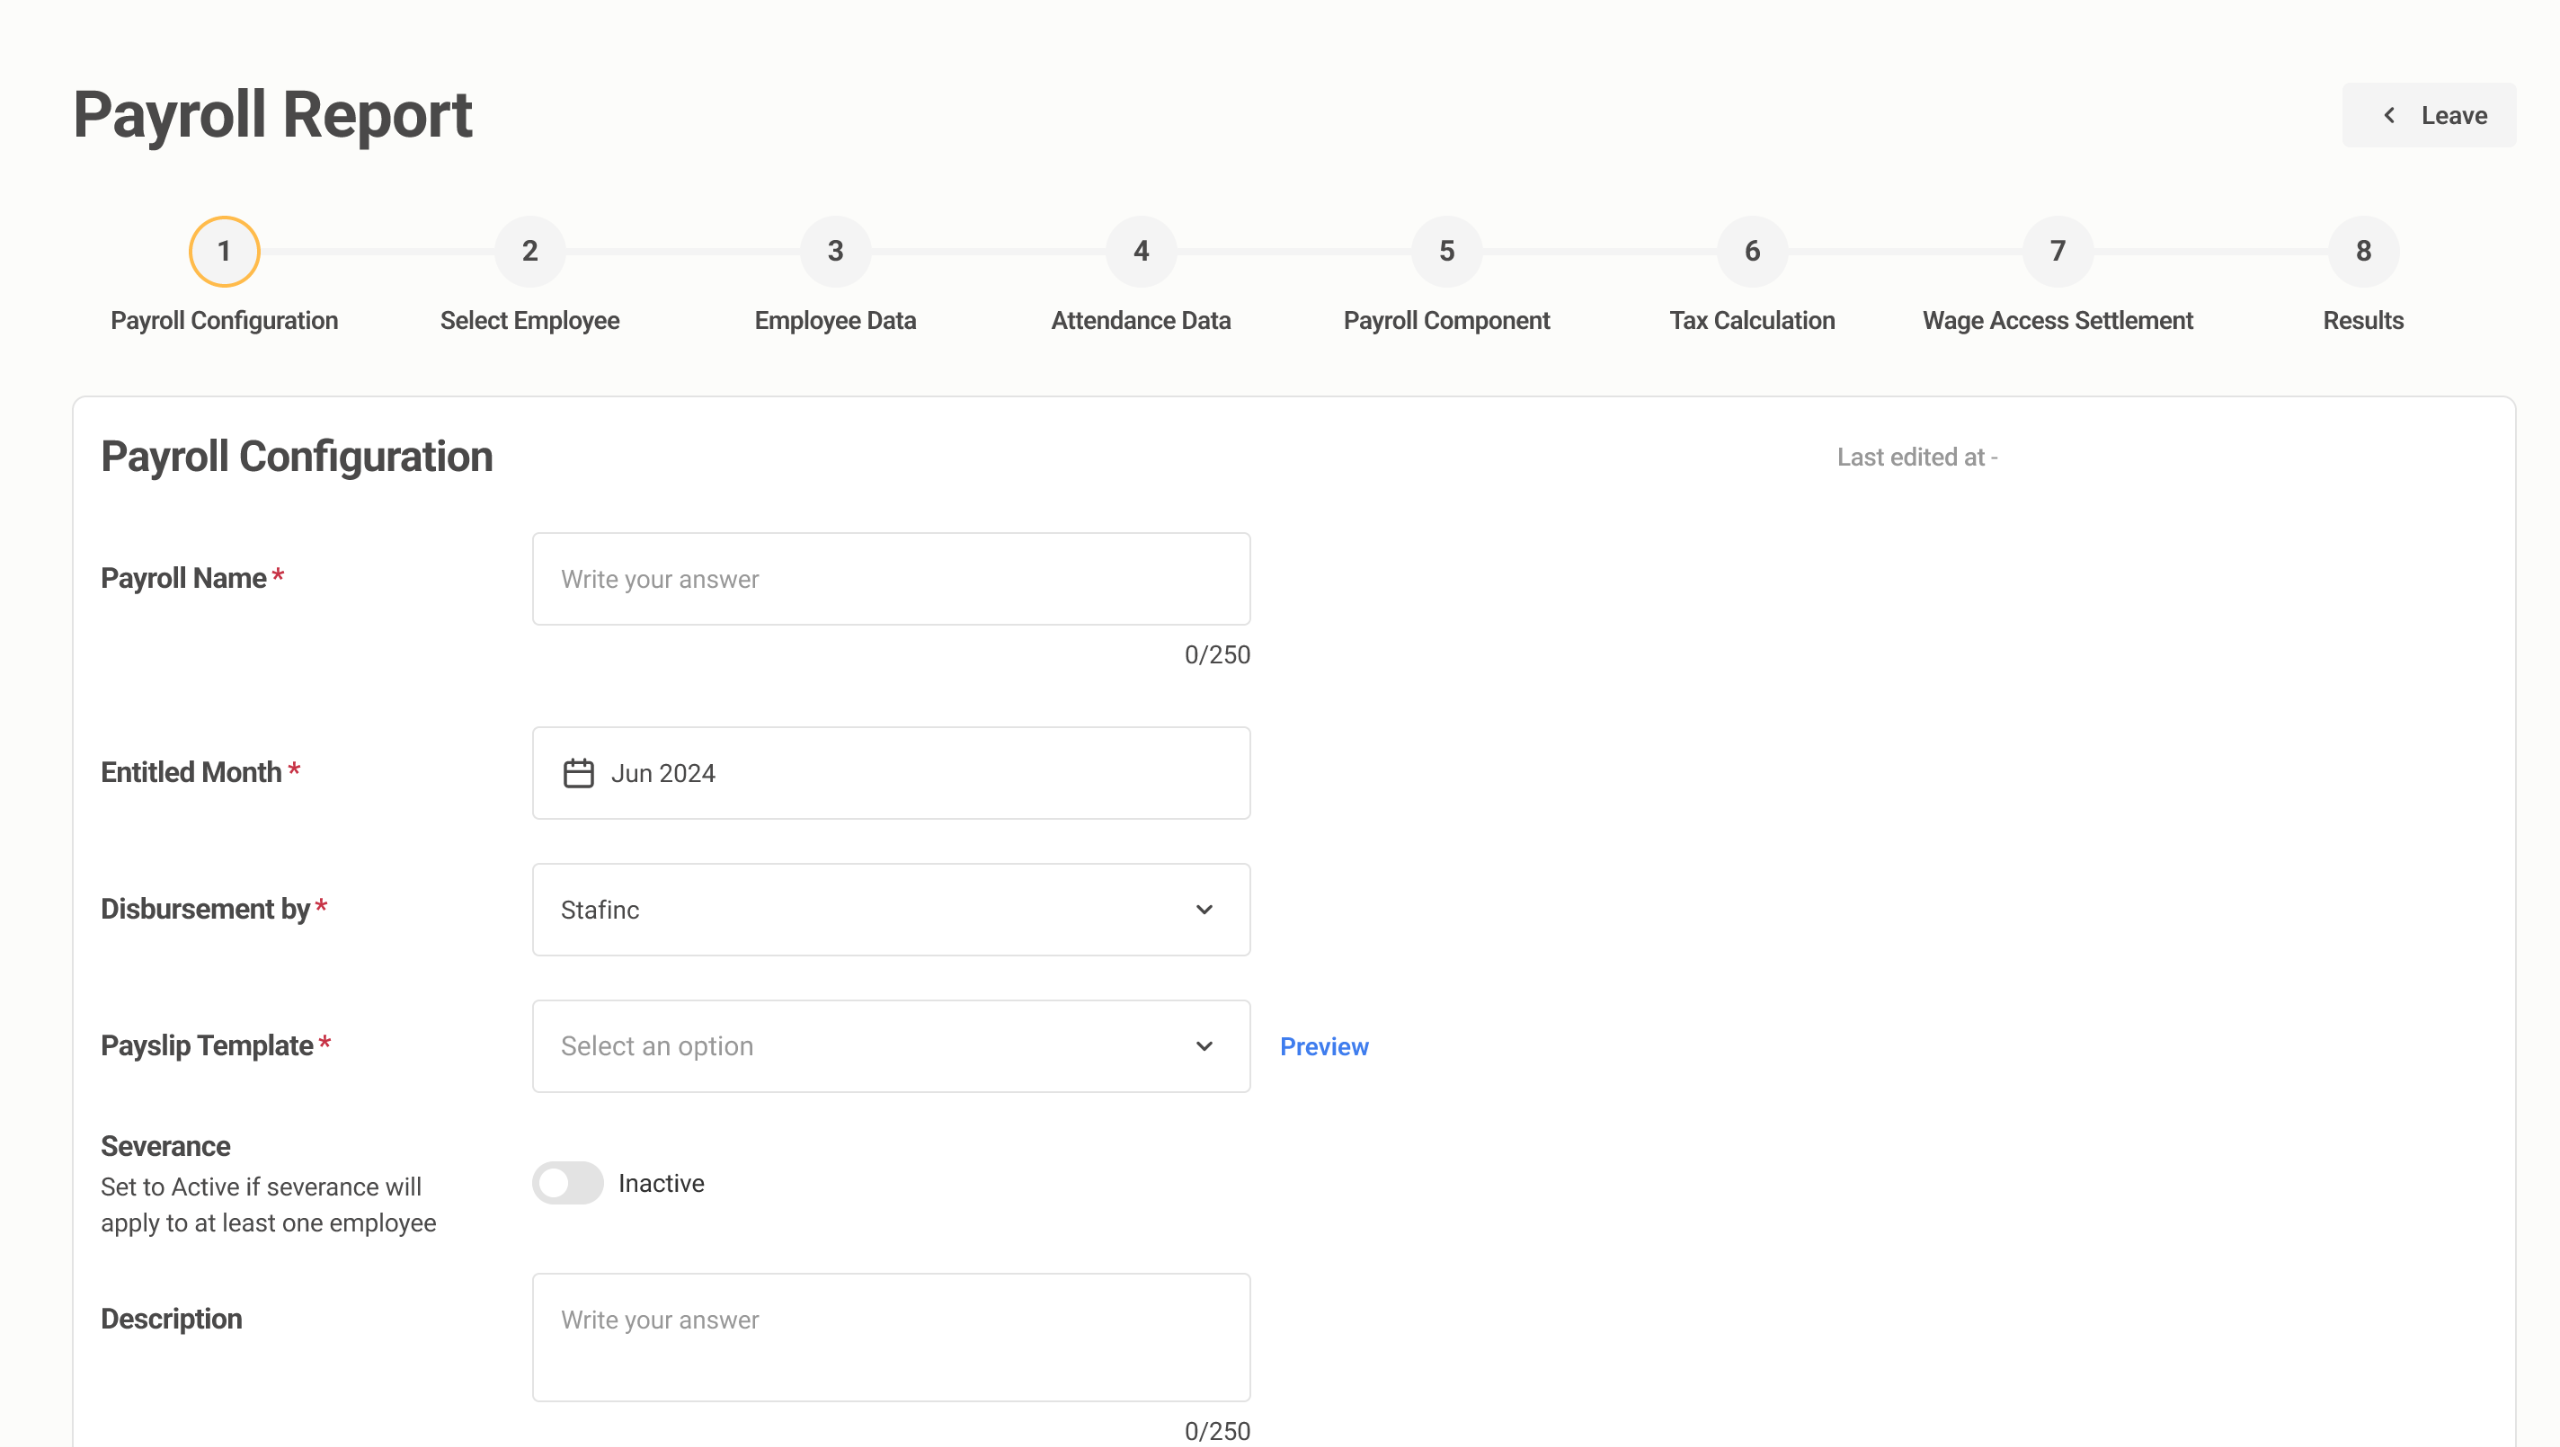Click the Payslip Template chevron arrow
The height and width of the screenshot is (1447, 2560).
pyautogui.click(x=1204, y=1046)
